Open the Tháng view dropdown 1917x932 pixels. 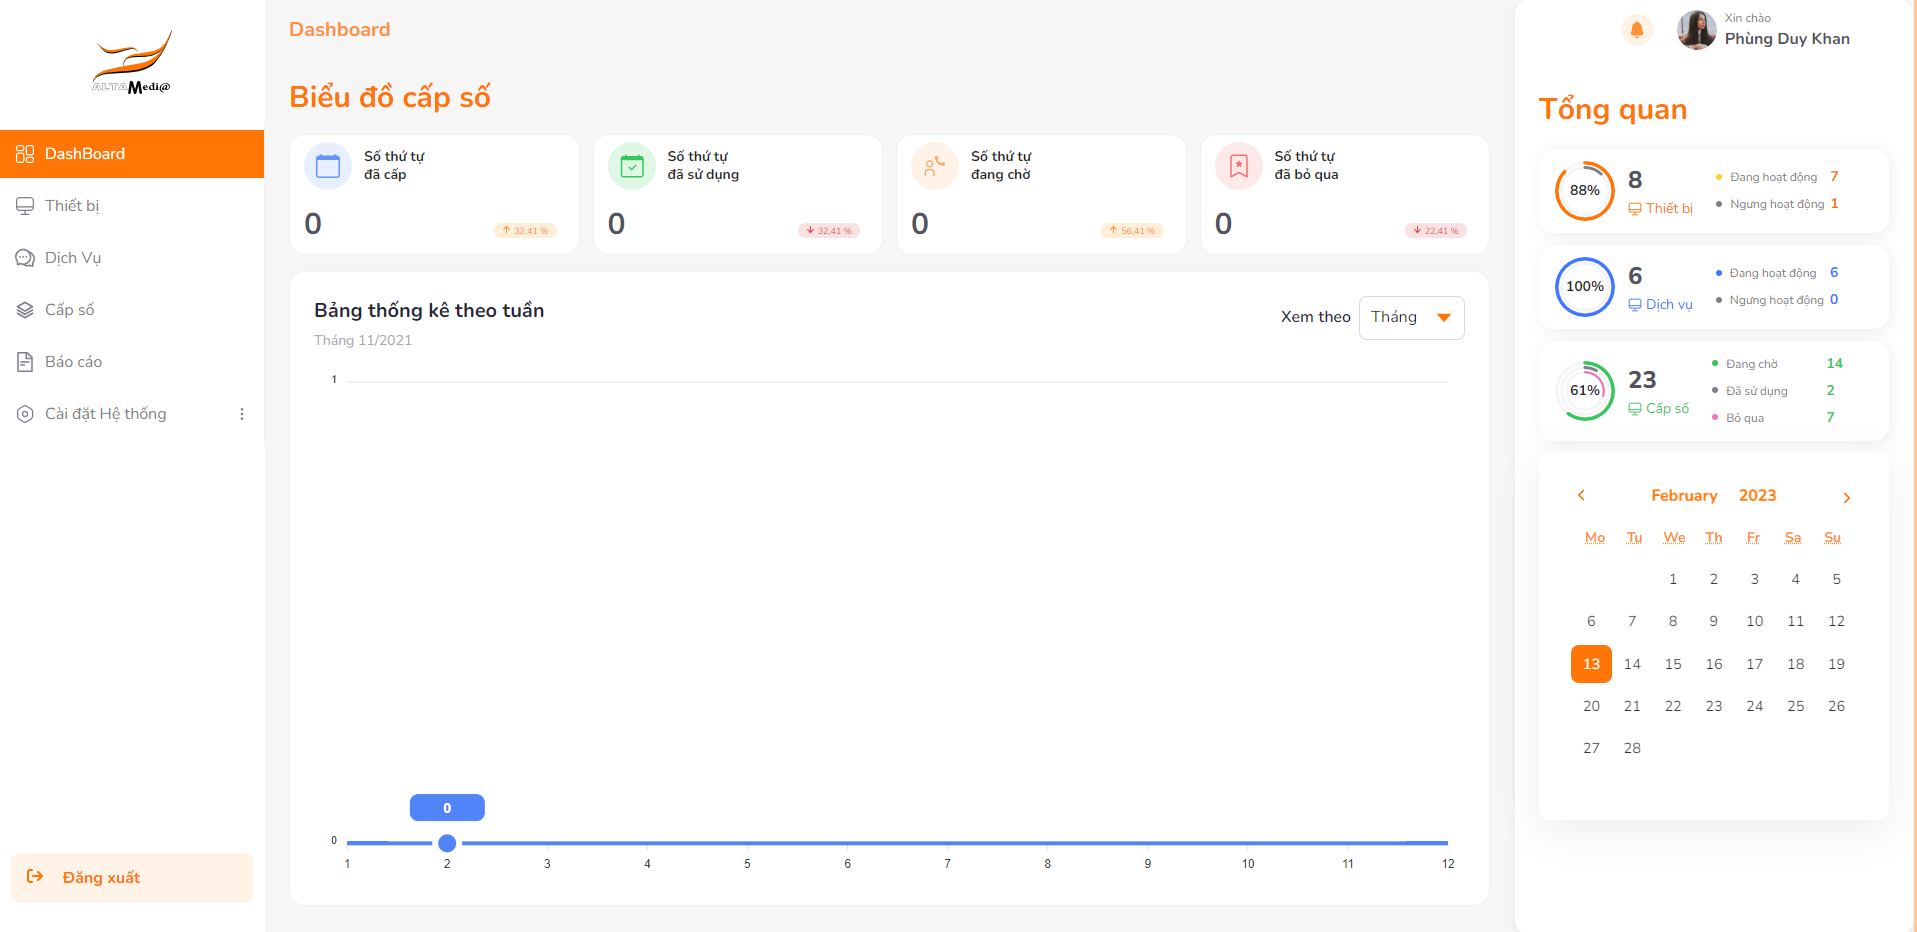[x=1411, y=318]
